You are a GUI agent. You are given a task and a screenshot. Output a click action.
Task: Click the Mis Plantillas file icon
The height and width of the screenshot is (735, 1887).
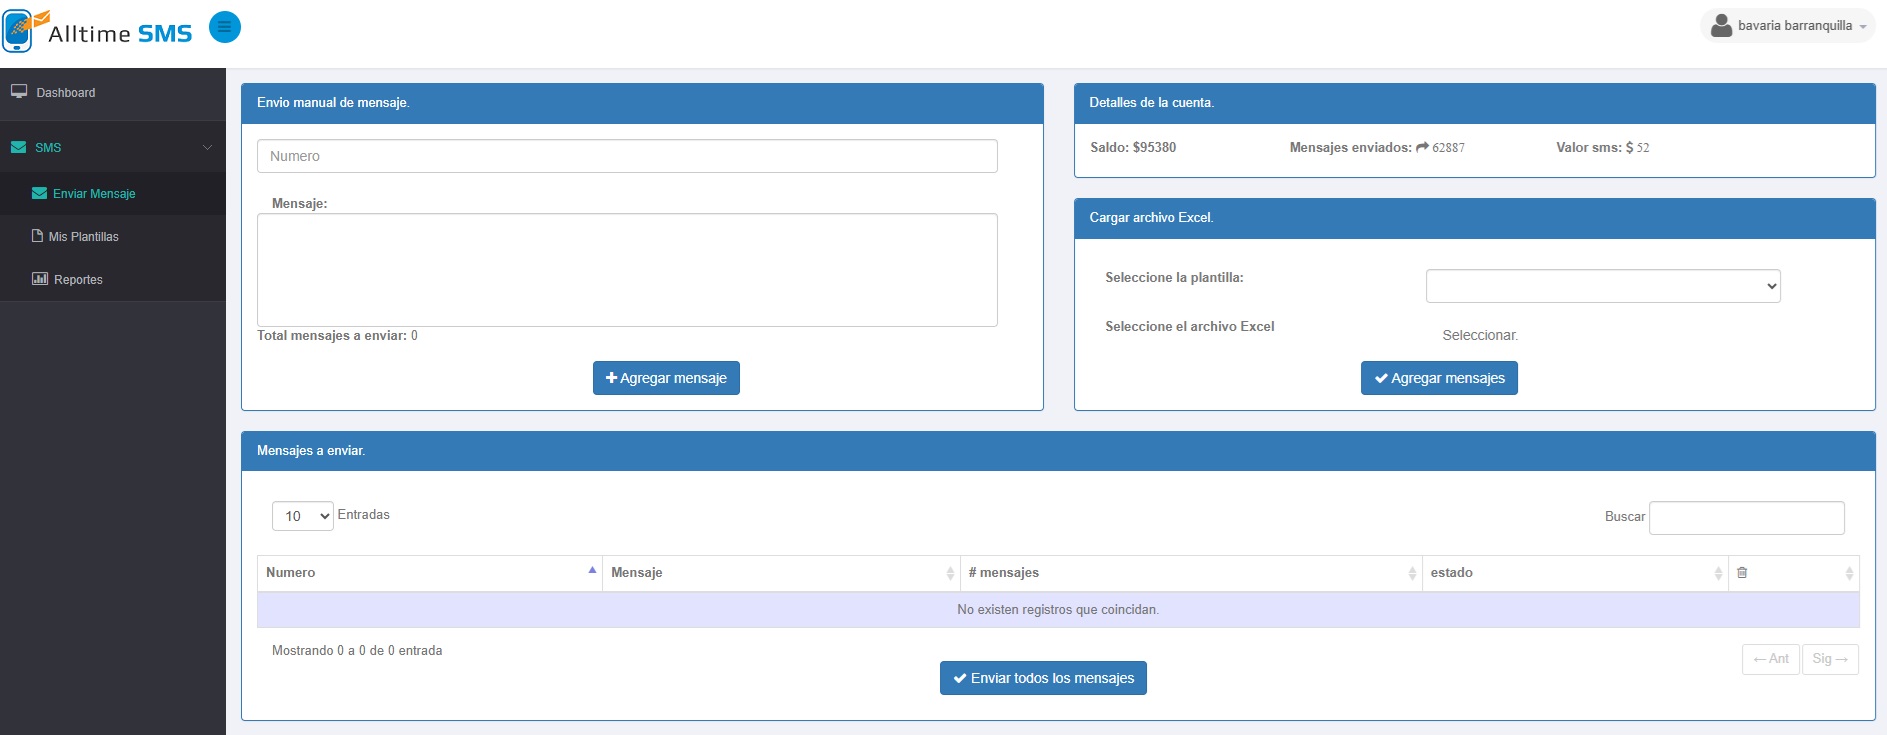[x=38, y=236]
